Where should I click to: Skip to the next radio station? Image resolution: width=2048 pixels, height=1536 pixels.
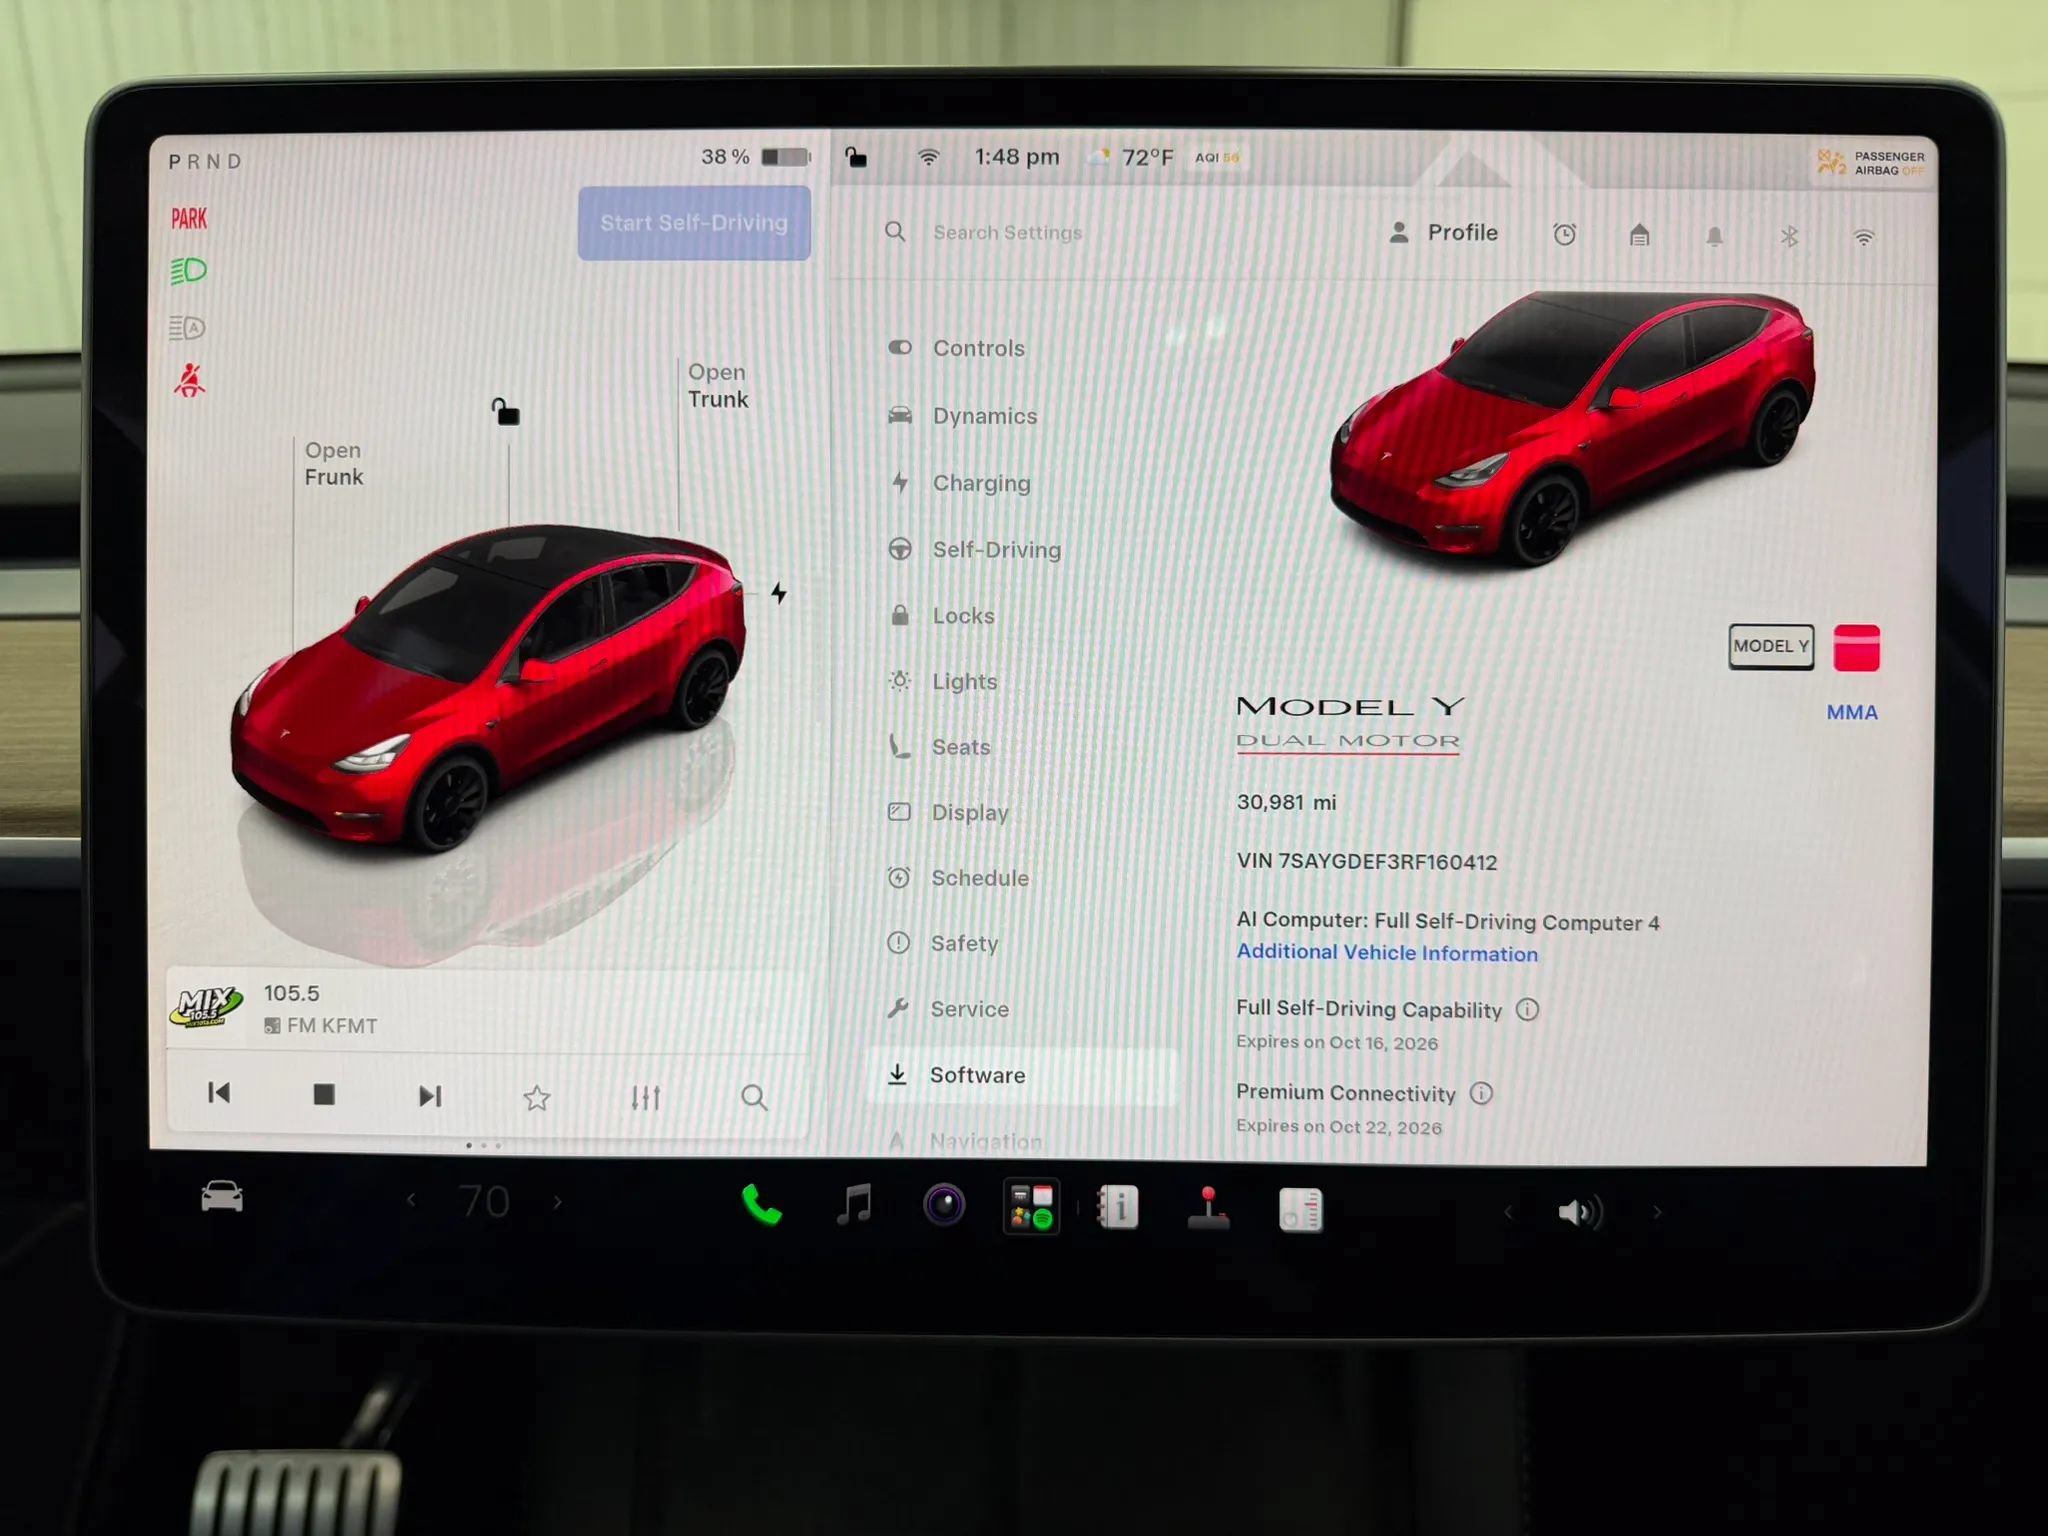pyautogui.click(x=430, y=1097)
